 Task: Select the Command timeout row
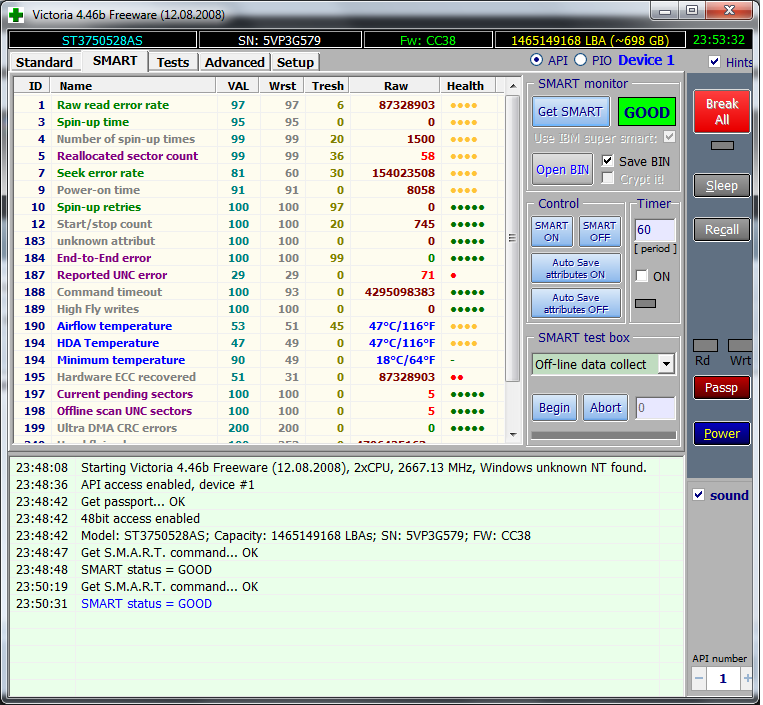258,292
